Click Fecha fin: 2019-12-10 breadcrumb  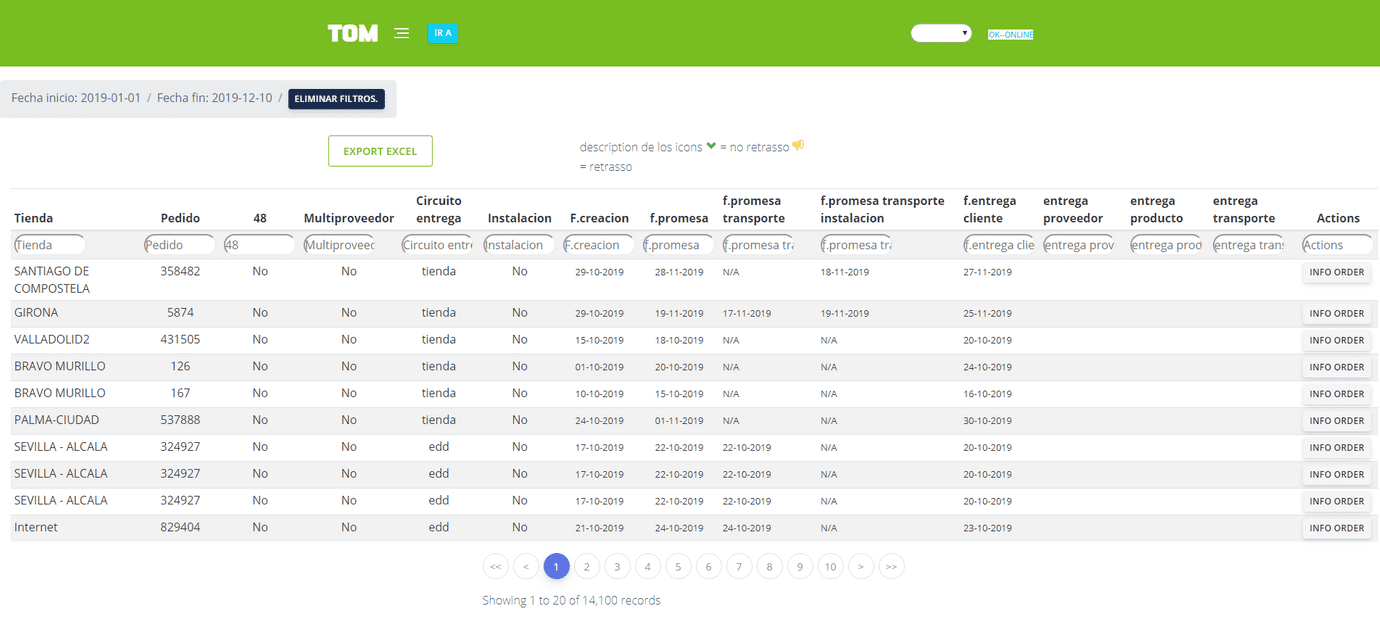click(x=214, y=98)
